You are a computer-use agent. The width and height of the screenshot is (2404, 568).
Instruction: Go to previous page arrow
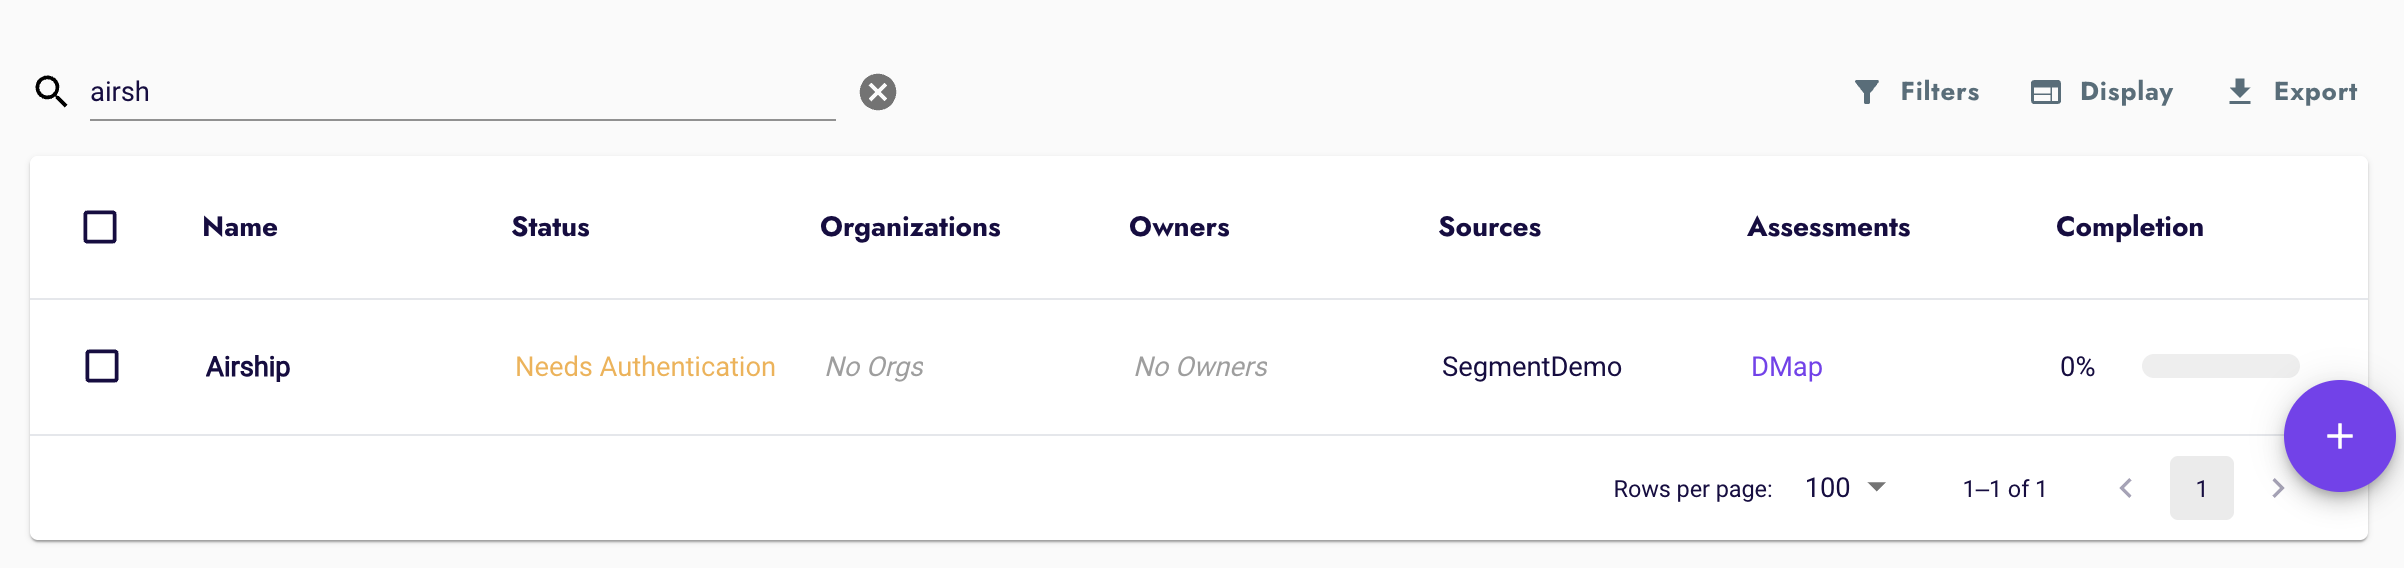[2126, 488]
